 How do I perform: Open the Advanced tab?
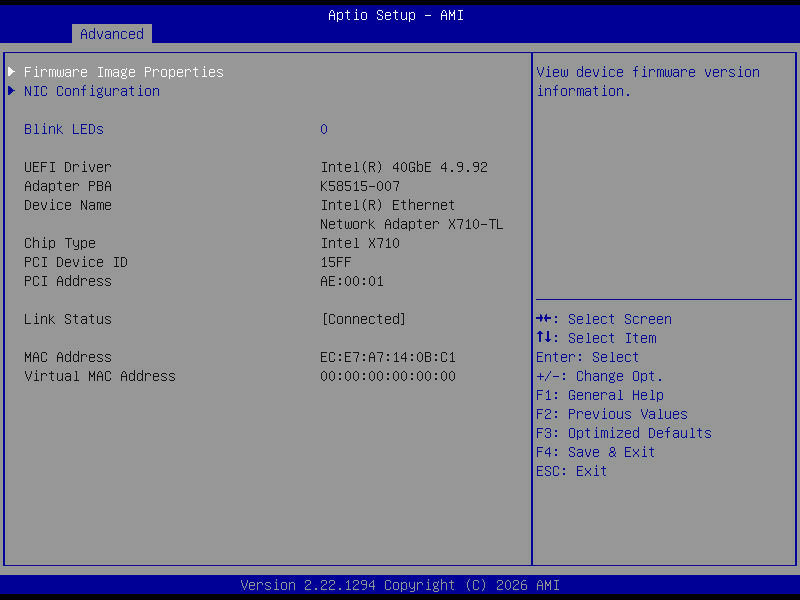tap(112, 34)
